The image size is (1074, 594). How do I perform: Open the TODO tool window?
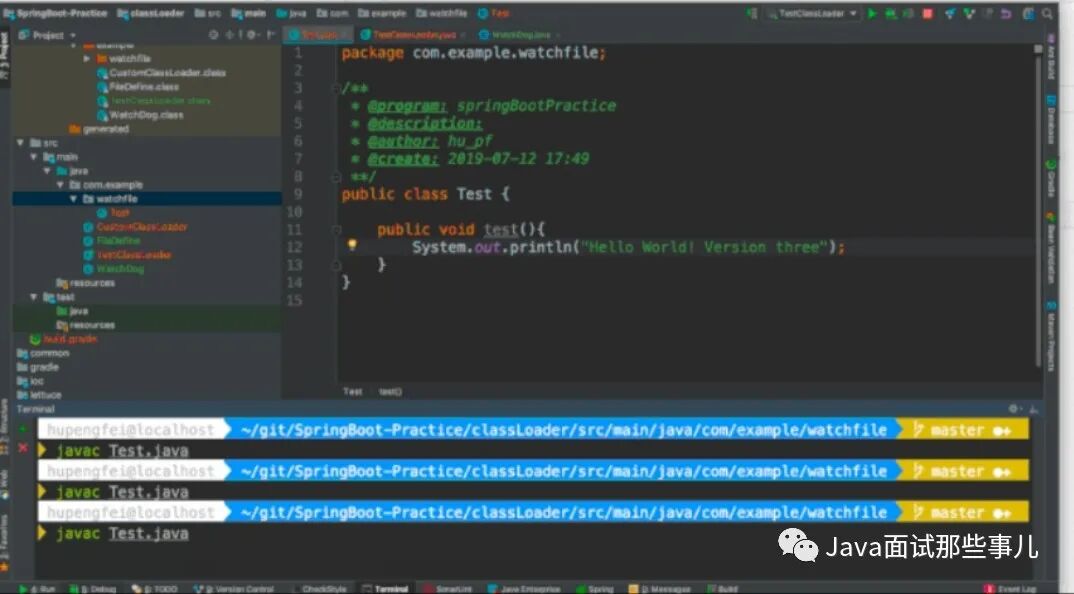[154, 589]
